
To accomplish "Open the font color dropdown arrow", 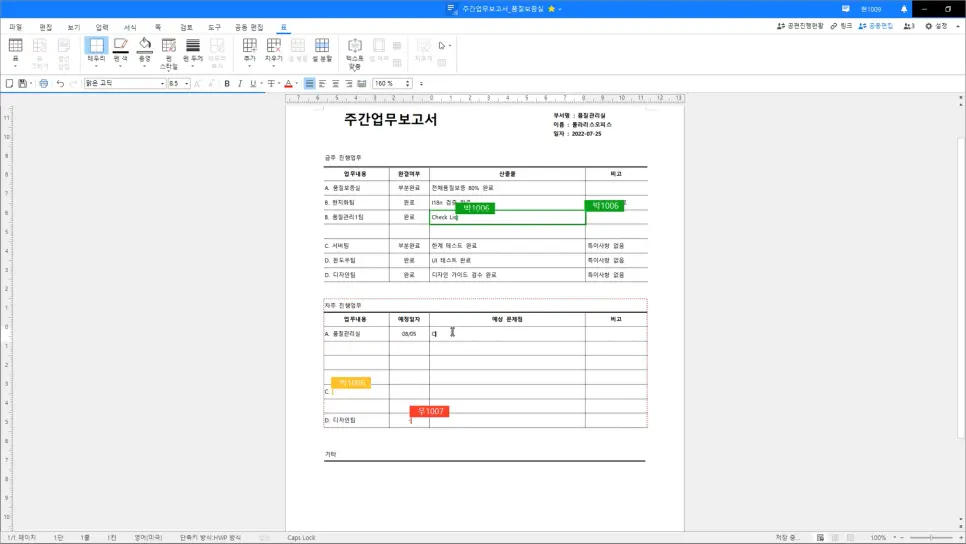I will (x=296, y=83).
